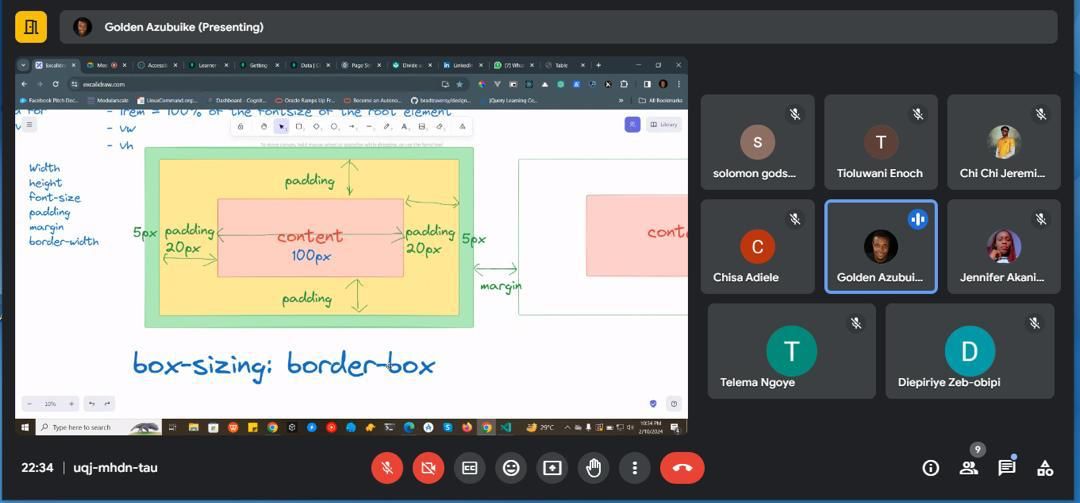Leave the call with the red hang-up button
The width and height of the screenshot is (1080, 503).
[682, 468]
